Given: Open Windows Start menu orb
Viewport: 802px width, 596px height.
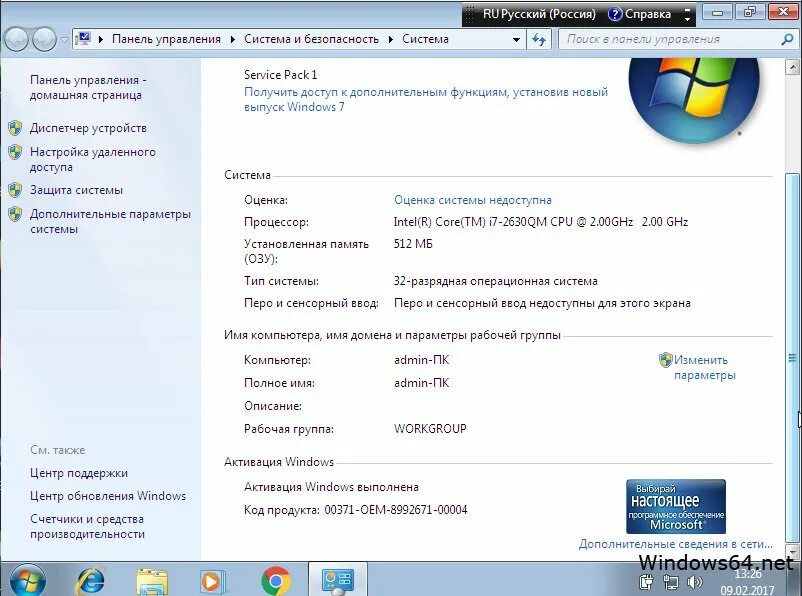Looking at the screenshot, I should point(27,581).
